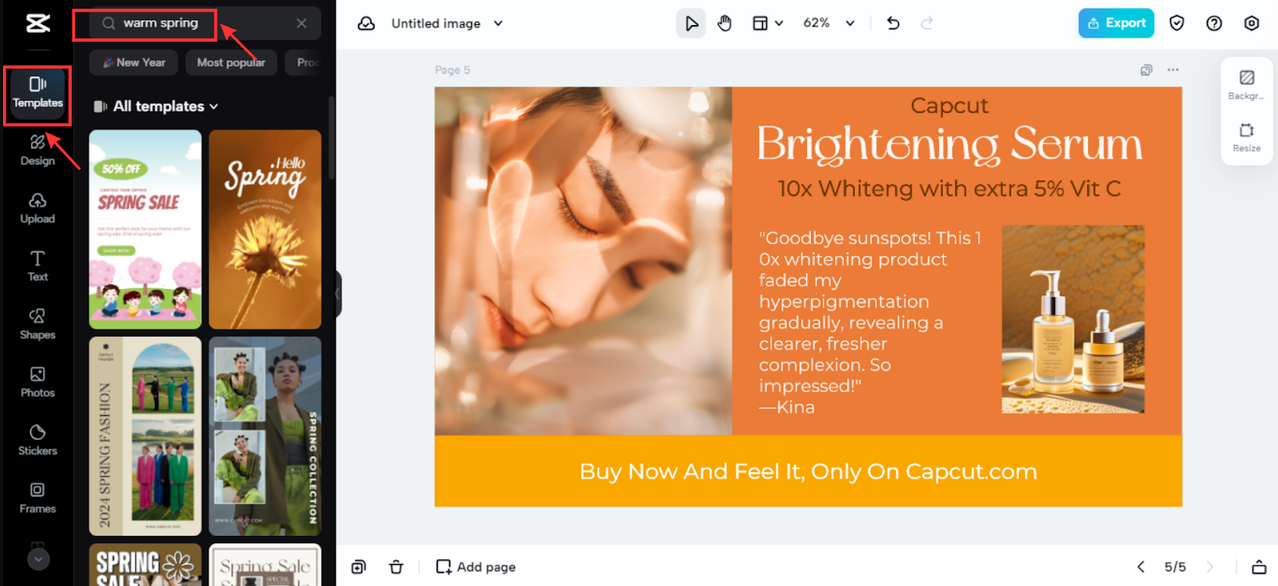The height and width of the screenshot is (586, 1278).
Task: Select the hand pan tool
Action: (x=724, y=23)
